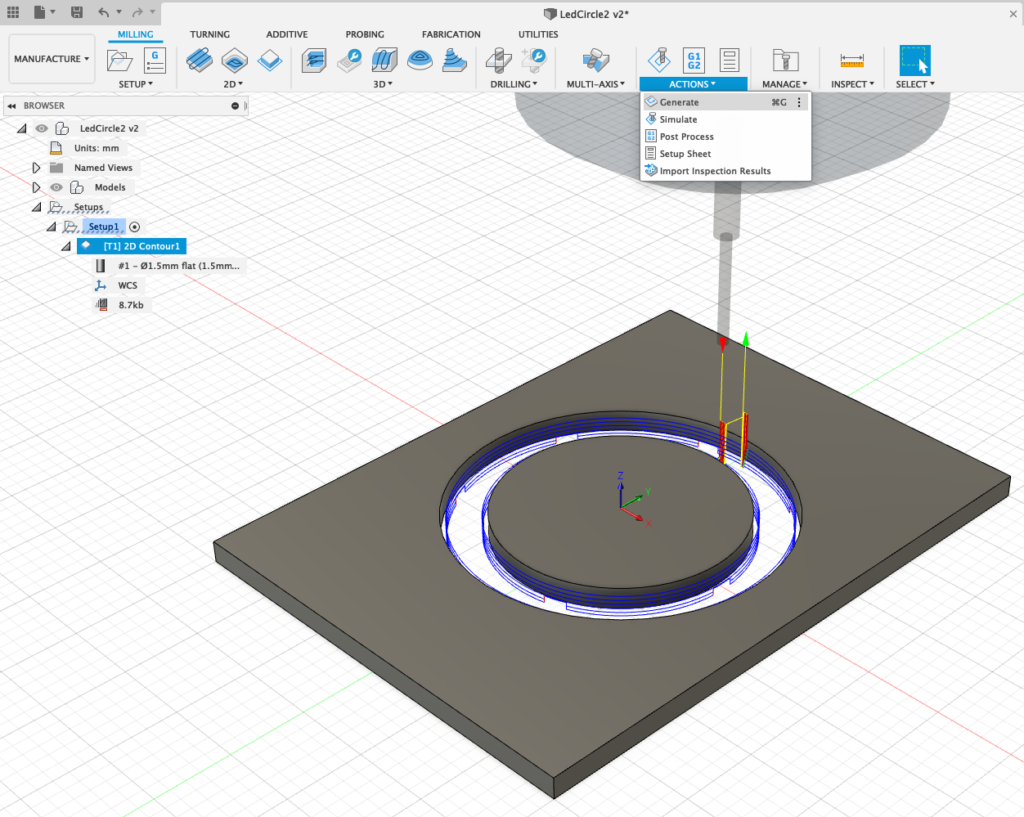Open the SELECT dropdown

[915, 84]
